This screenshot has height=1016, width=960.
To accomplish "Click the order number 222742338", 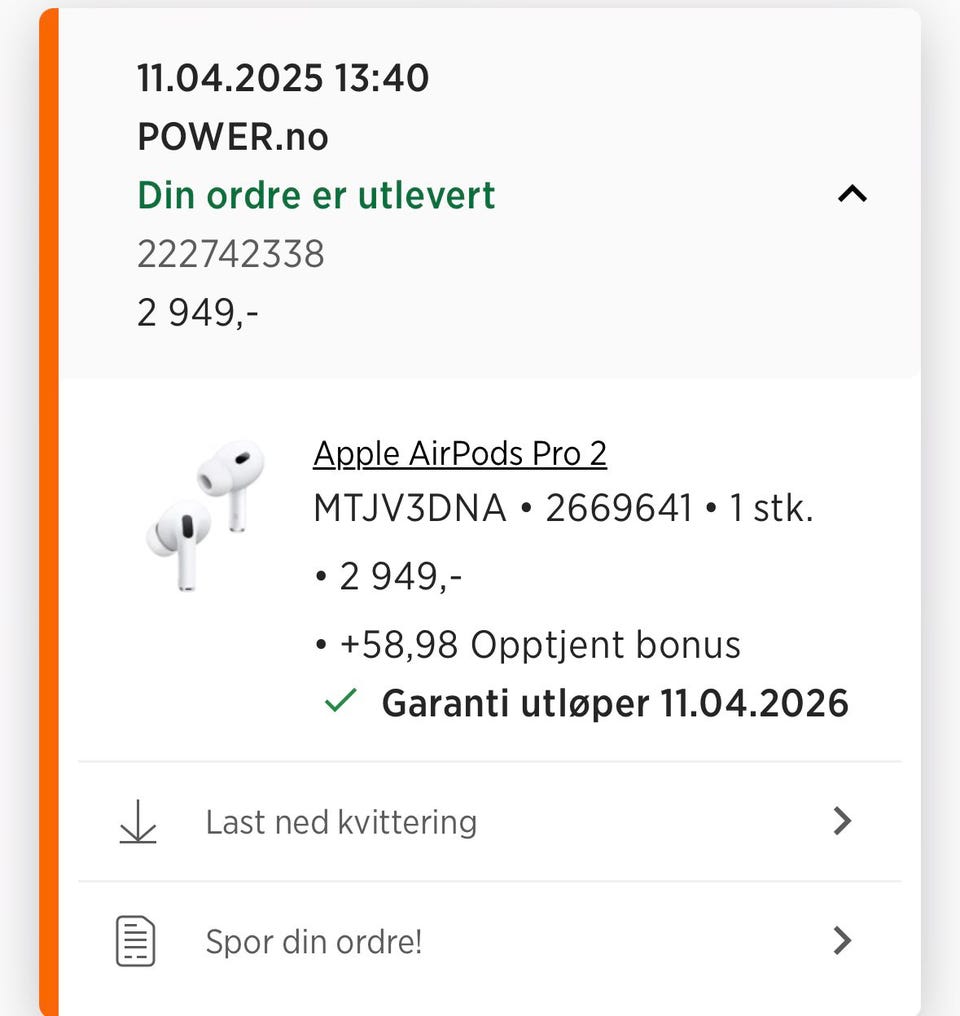I will [x=231, y=255].
